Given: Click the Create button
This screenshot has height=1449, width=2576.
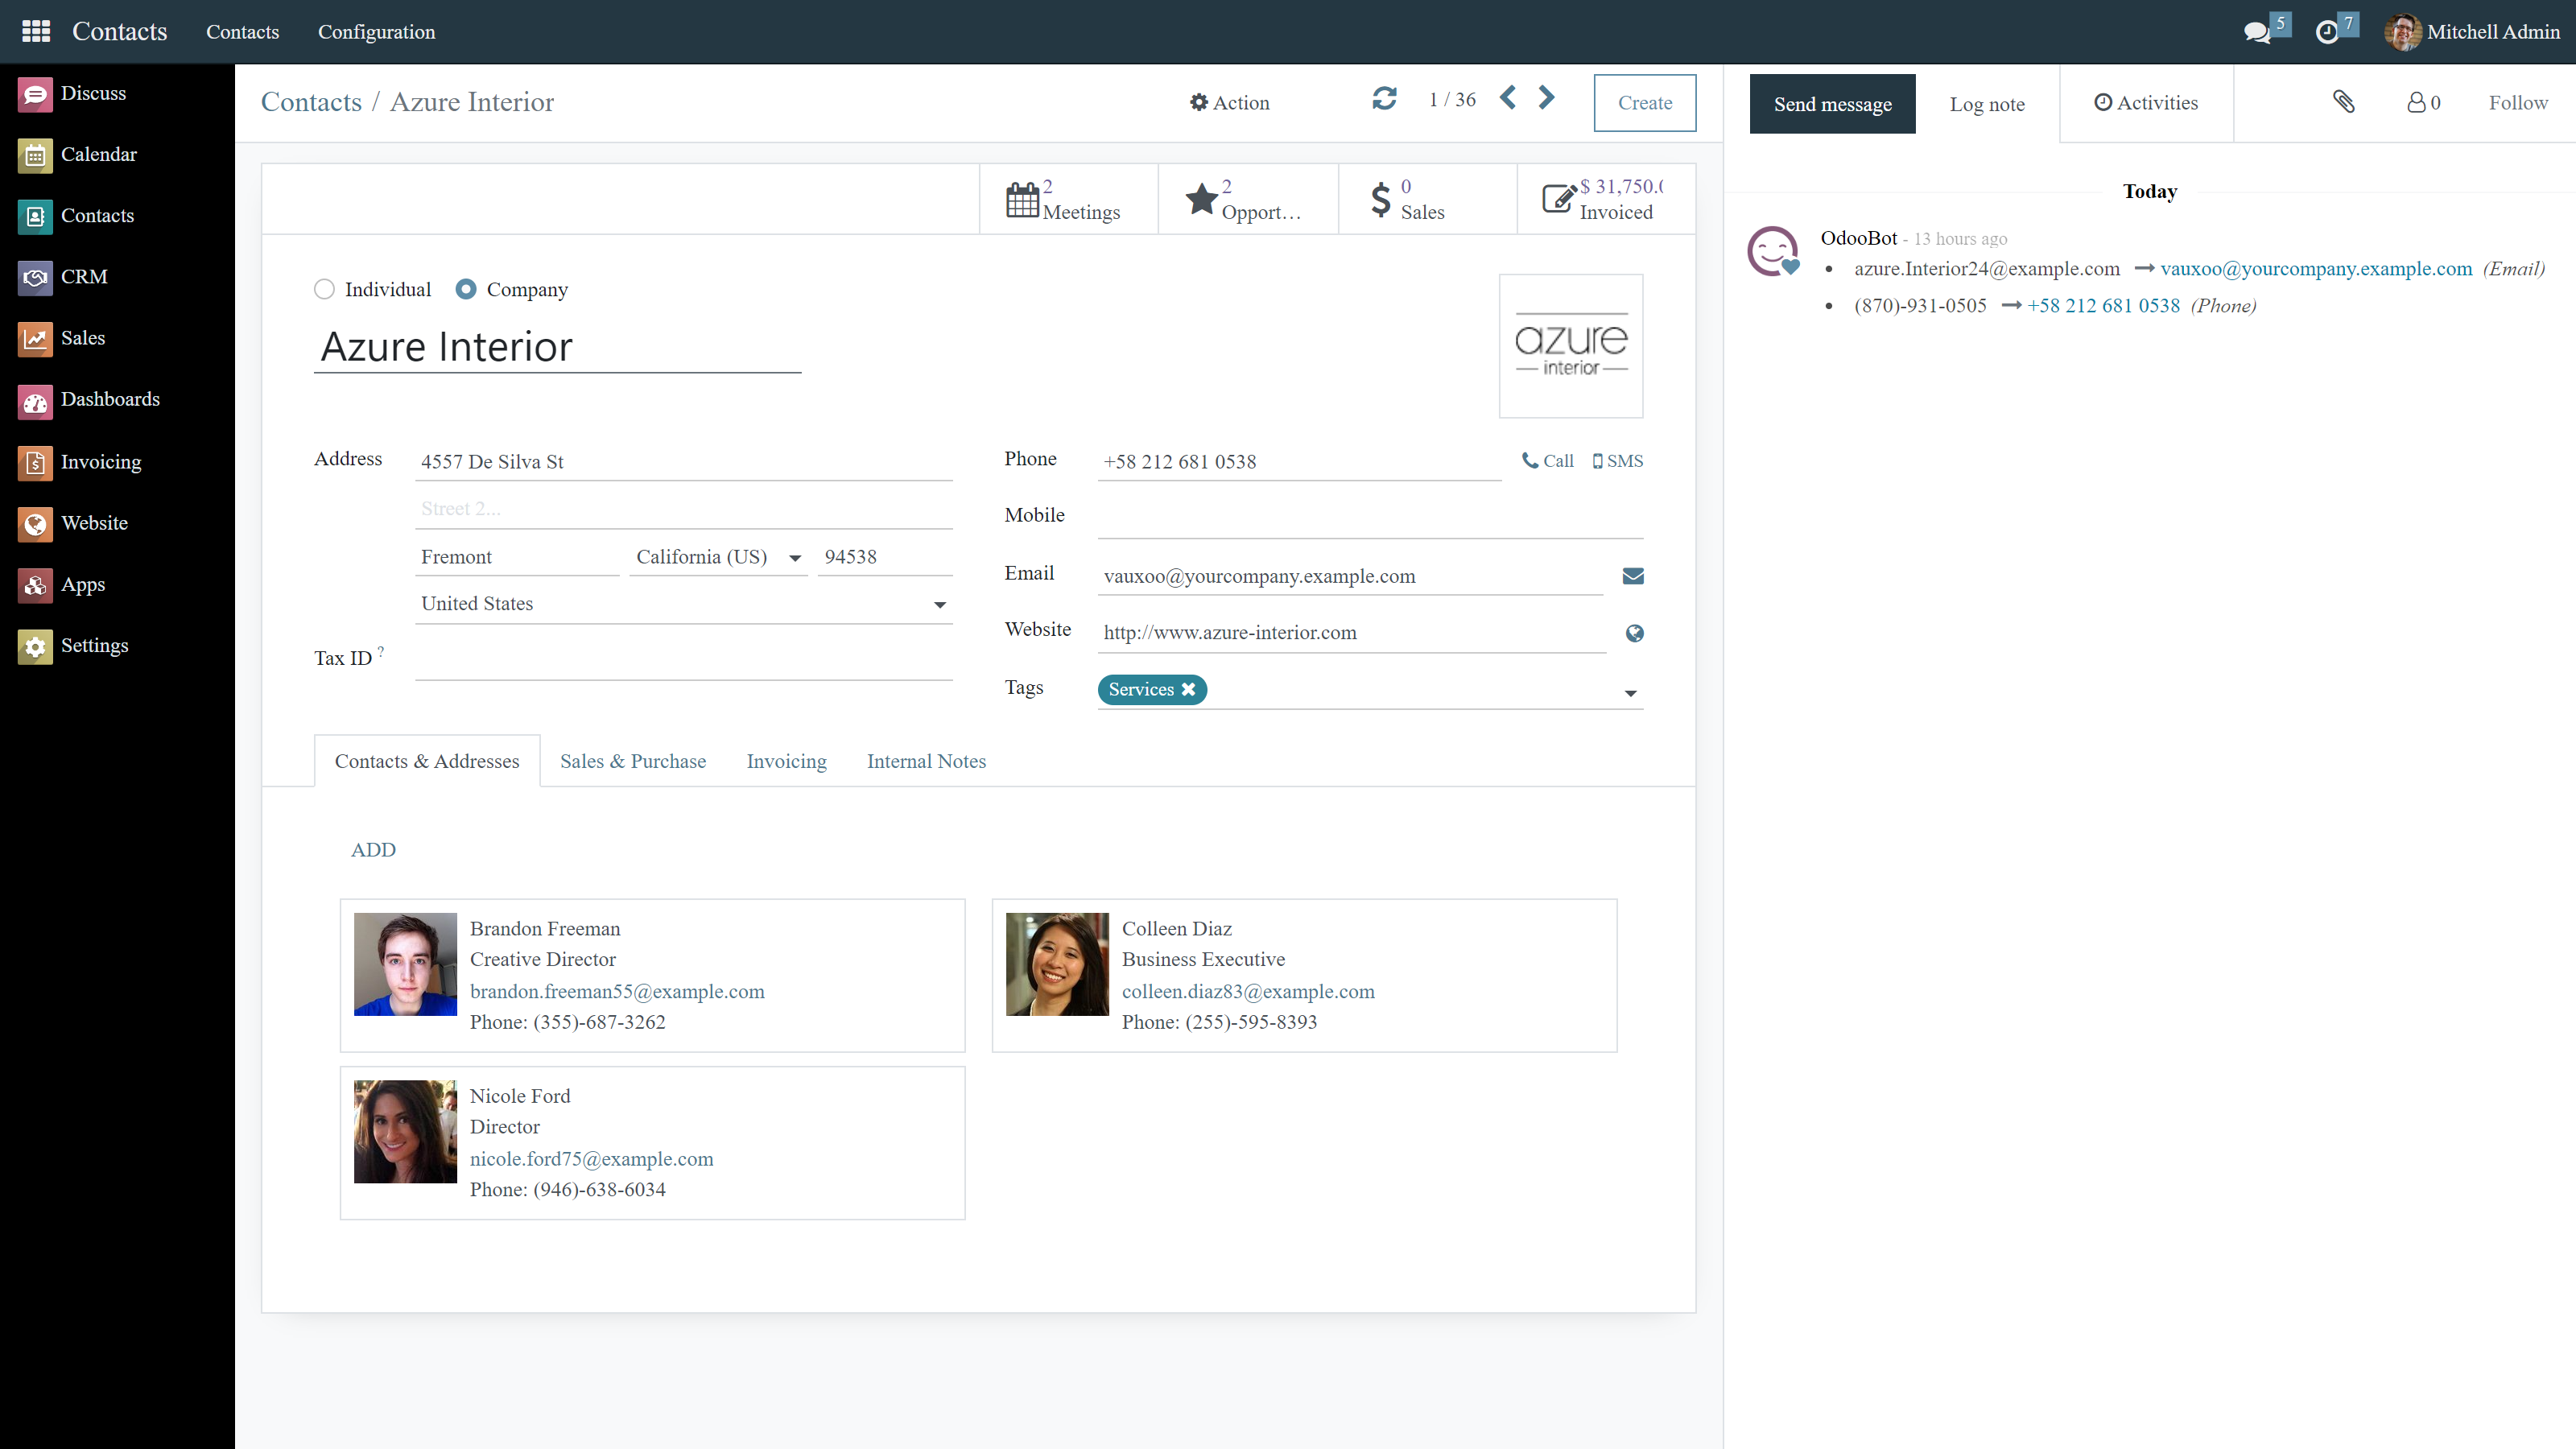Looking at the screenshot, I should (x=1644, y=103).
